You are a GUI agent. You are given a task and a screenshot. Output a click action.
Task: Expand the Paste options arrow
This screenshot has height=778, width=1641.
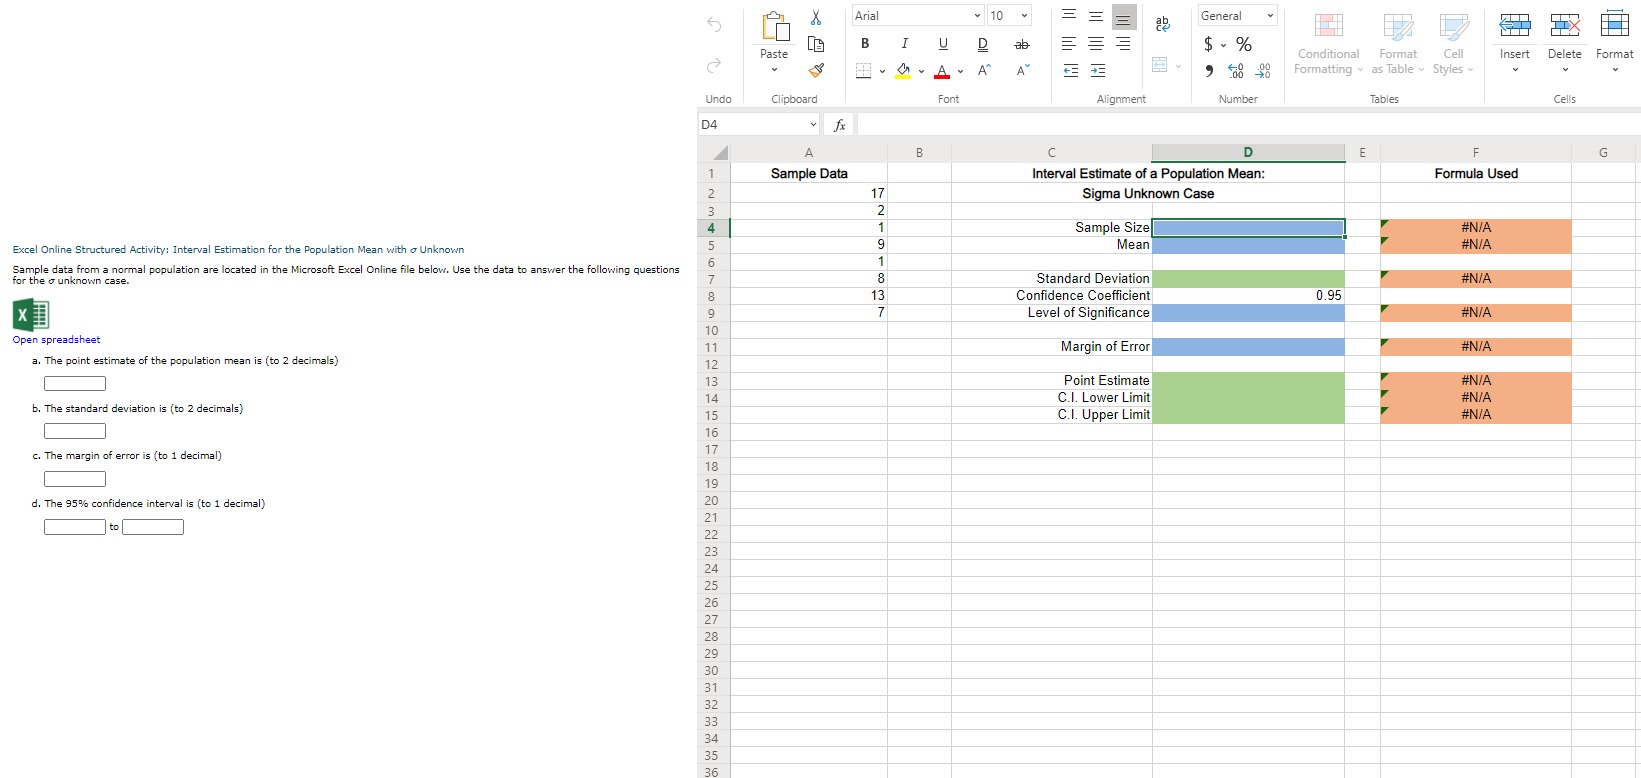tap(774, 70)
